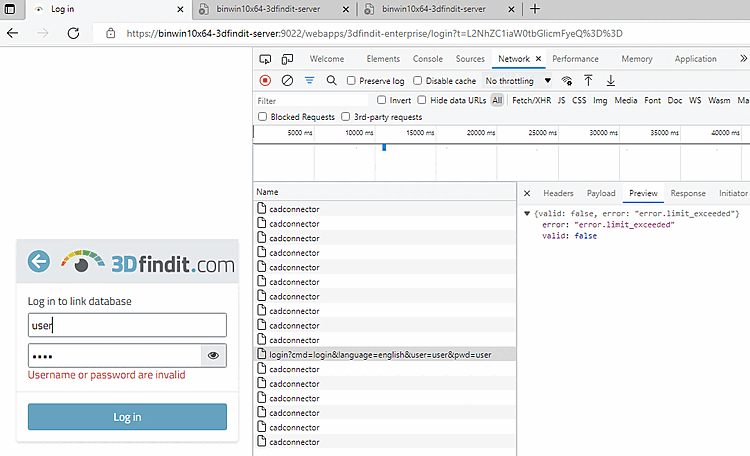This screenshot has height=456, width=750.
Task: Open a new browser tab
Action: click(x=535, y=9)
